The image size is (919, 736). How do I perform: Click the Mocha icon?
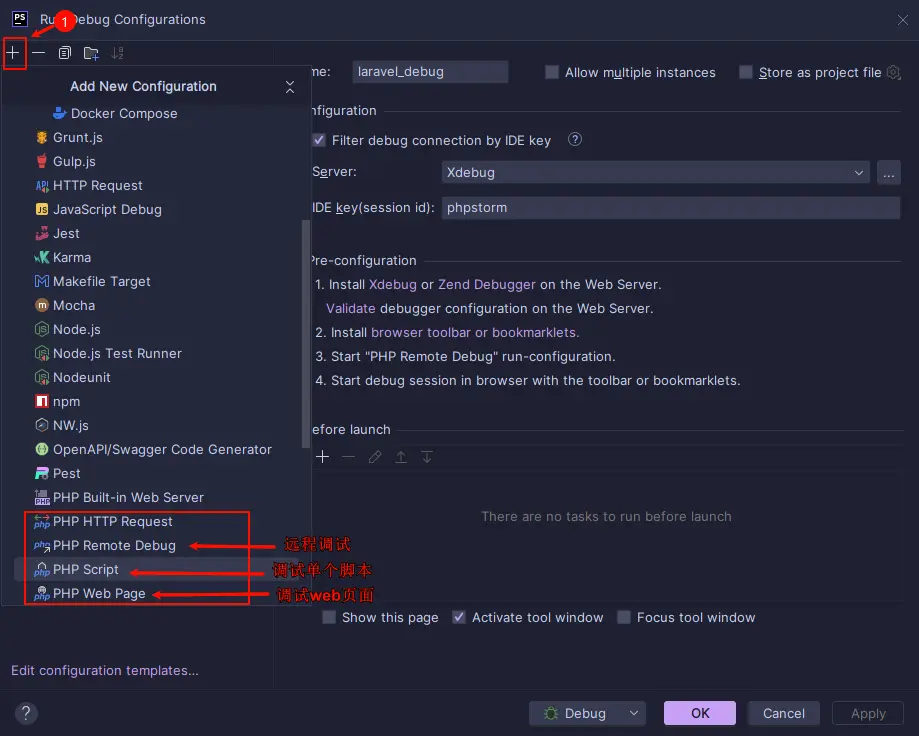pos(42,305)
